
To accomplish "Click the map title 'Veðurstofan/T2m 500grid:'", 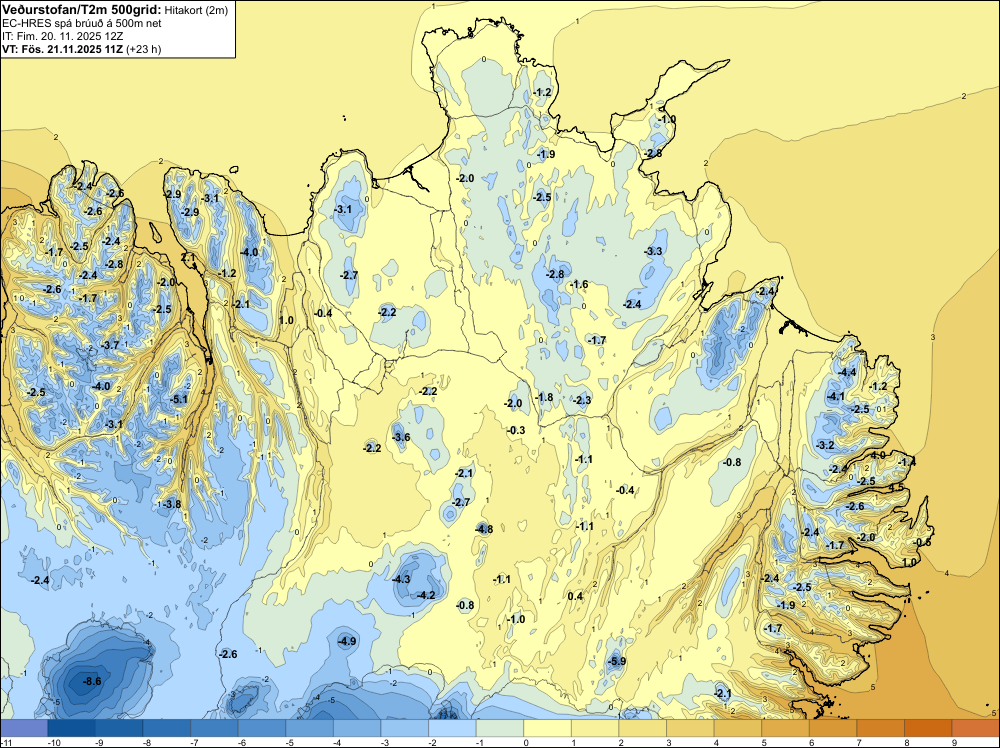I will [x=82, y=10].
